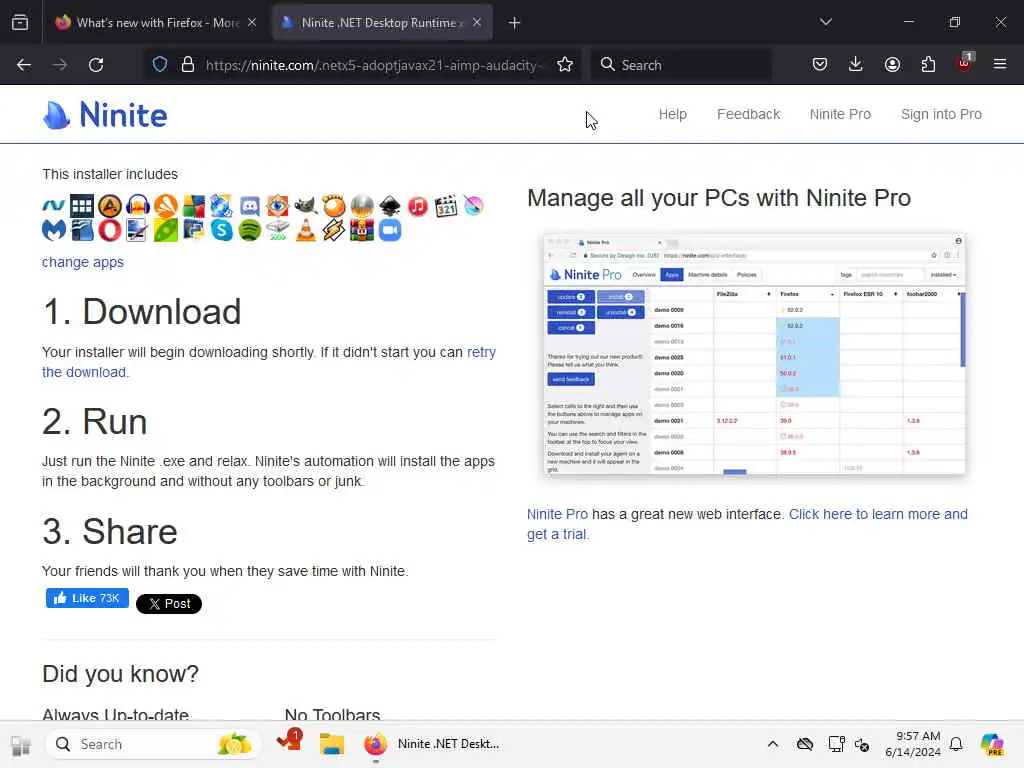Click the .NET Desktop Runtime app icon
1024x768 pixels.
coord(54,206)
